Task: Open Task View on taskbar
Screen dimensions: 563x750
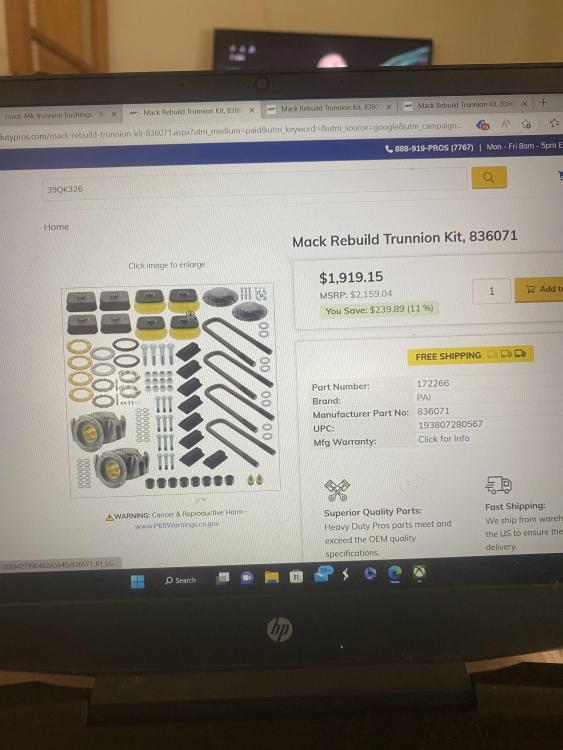Action: 222,578
